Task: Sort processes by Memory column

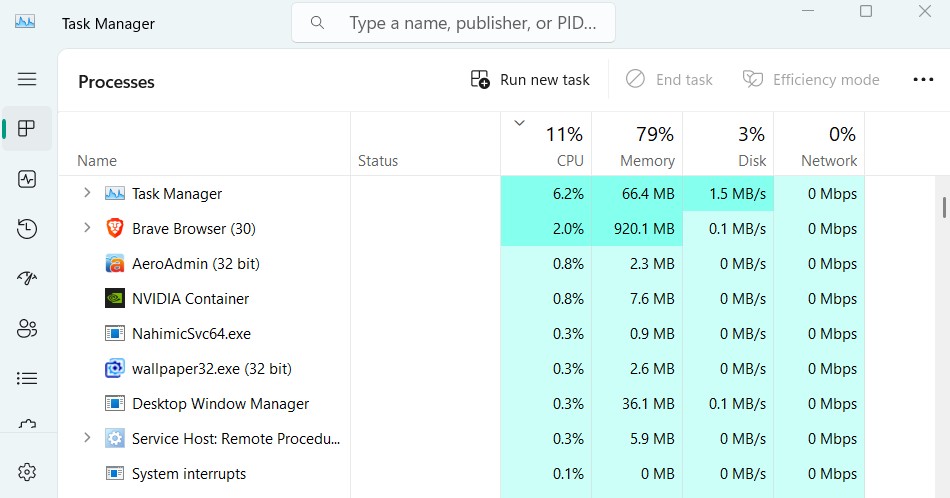Action: tap(637, 145)
